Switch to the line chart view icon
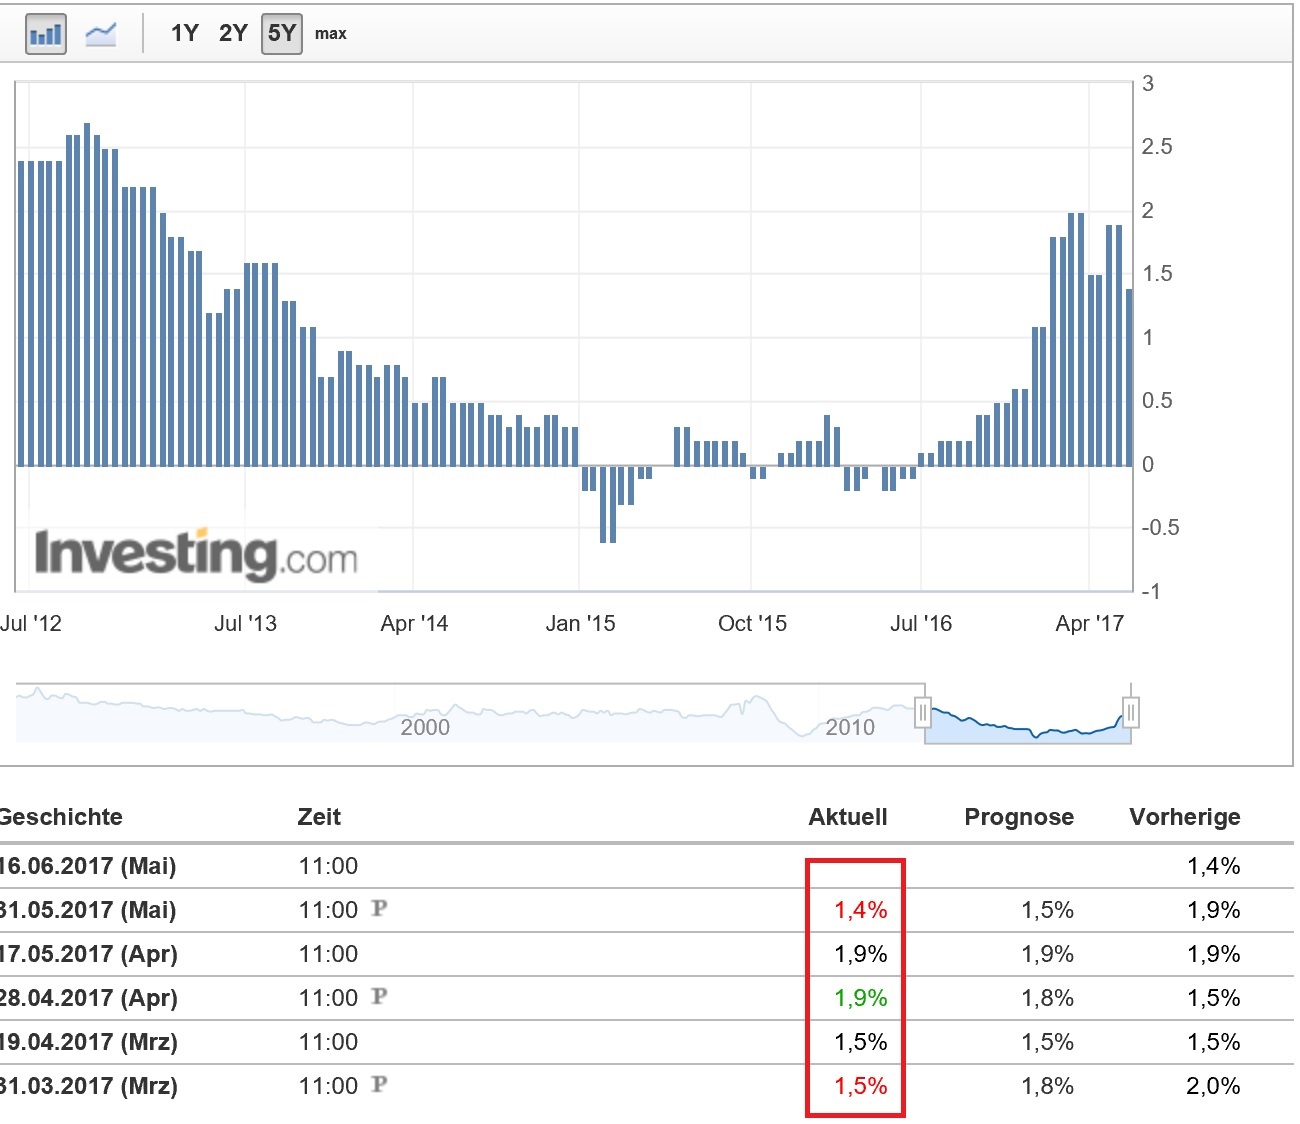 (x=101, y=35)
